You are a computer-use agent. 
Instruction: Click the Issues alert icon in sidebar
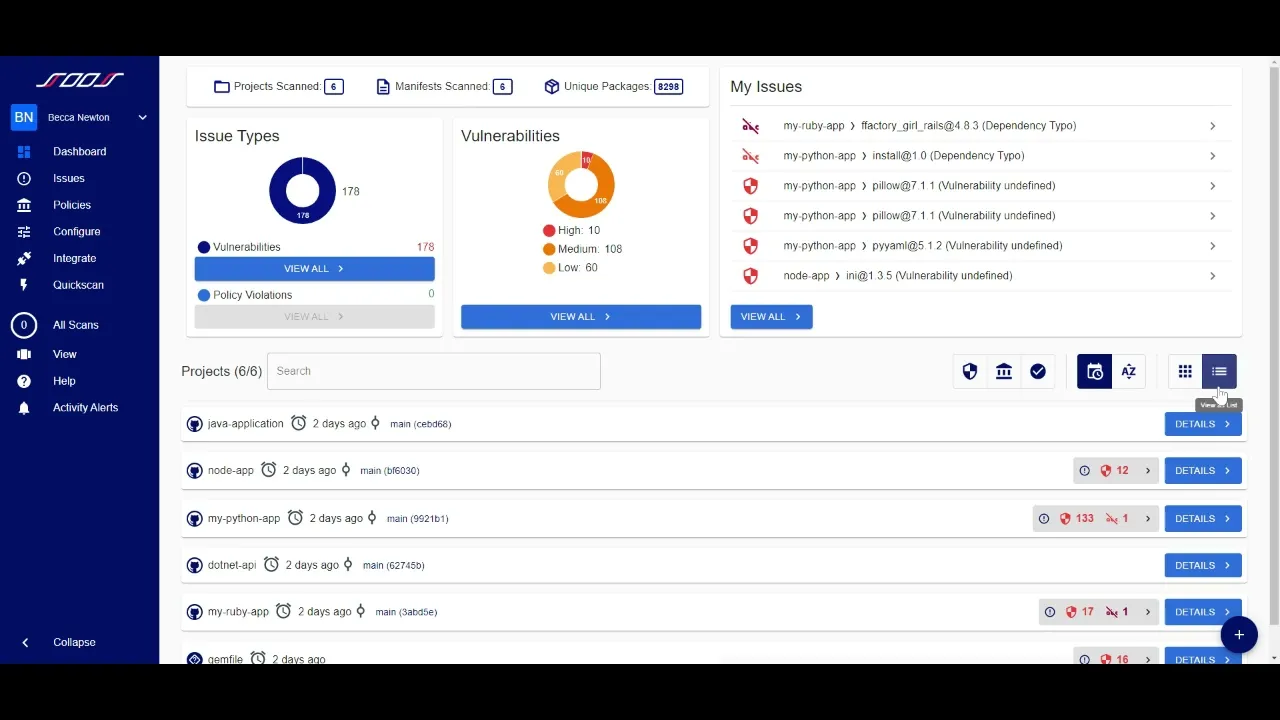[24, 178]
